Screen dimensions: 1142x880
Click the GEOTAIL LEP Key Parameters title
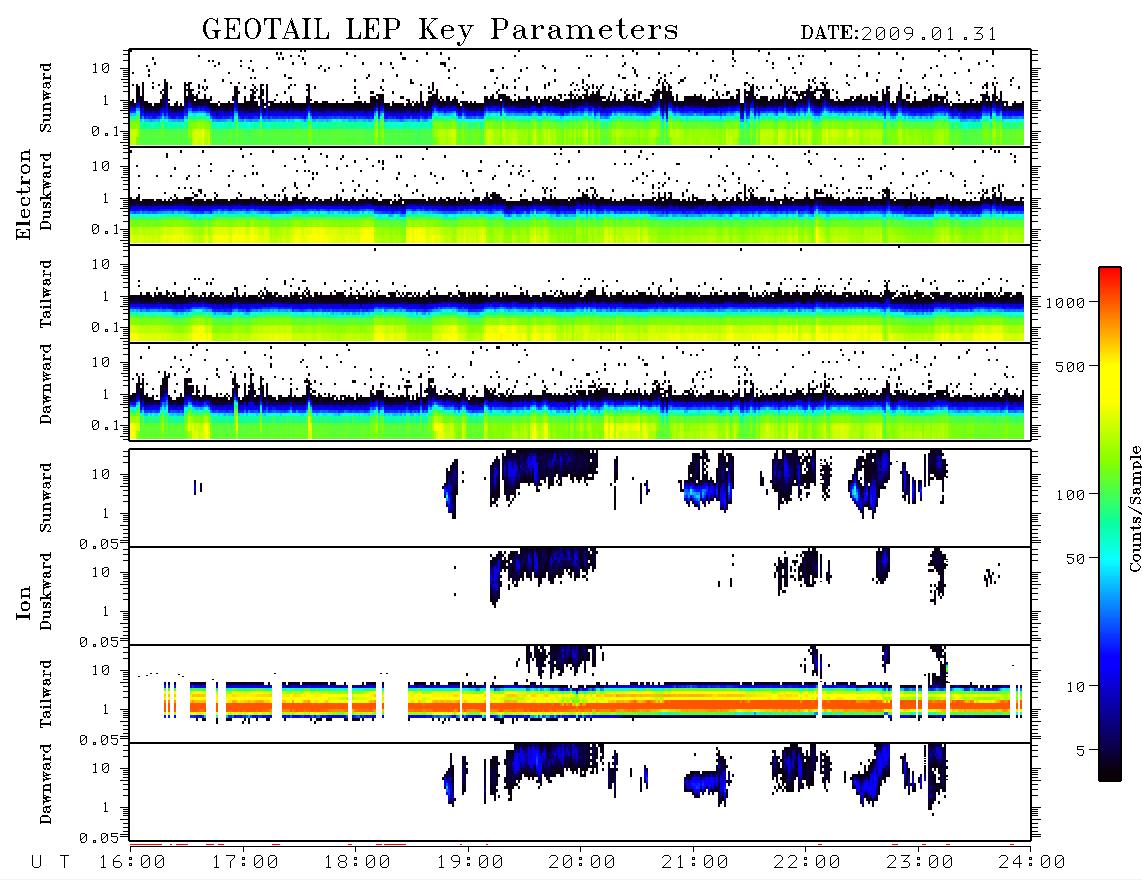tap(440, 30)
